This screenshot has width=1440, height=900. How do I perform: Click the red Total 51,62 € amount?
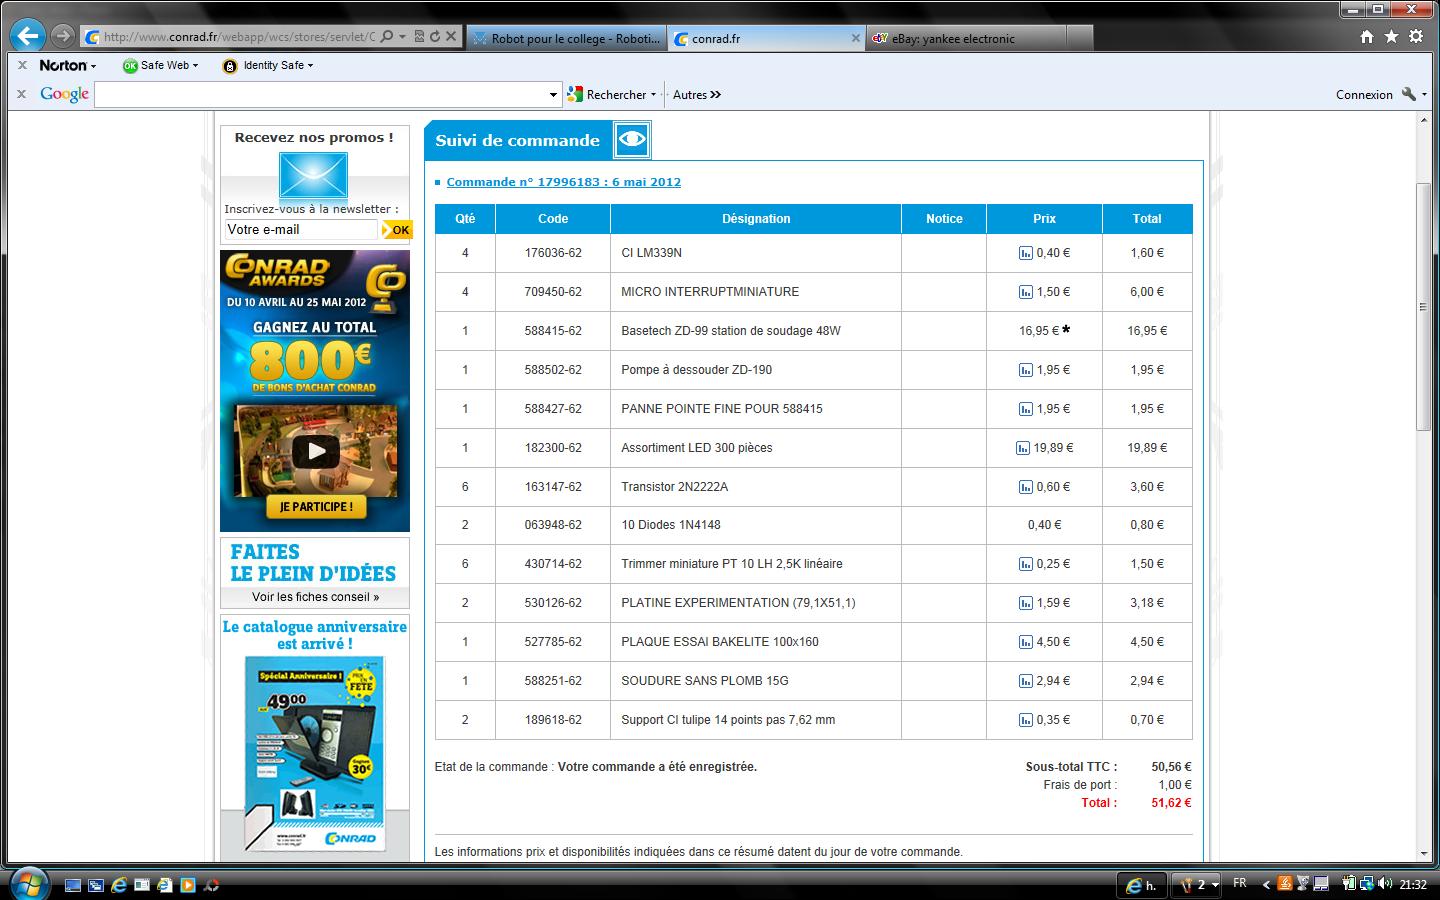click(1171, 803)
